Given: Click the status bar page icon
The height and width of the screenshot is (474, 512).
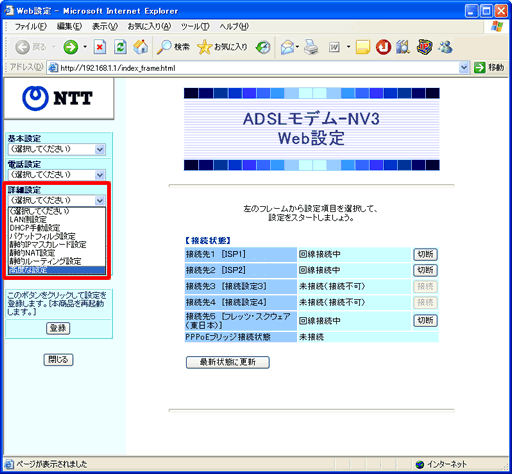Looking at the screenshot, I should point(9,464).
